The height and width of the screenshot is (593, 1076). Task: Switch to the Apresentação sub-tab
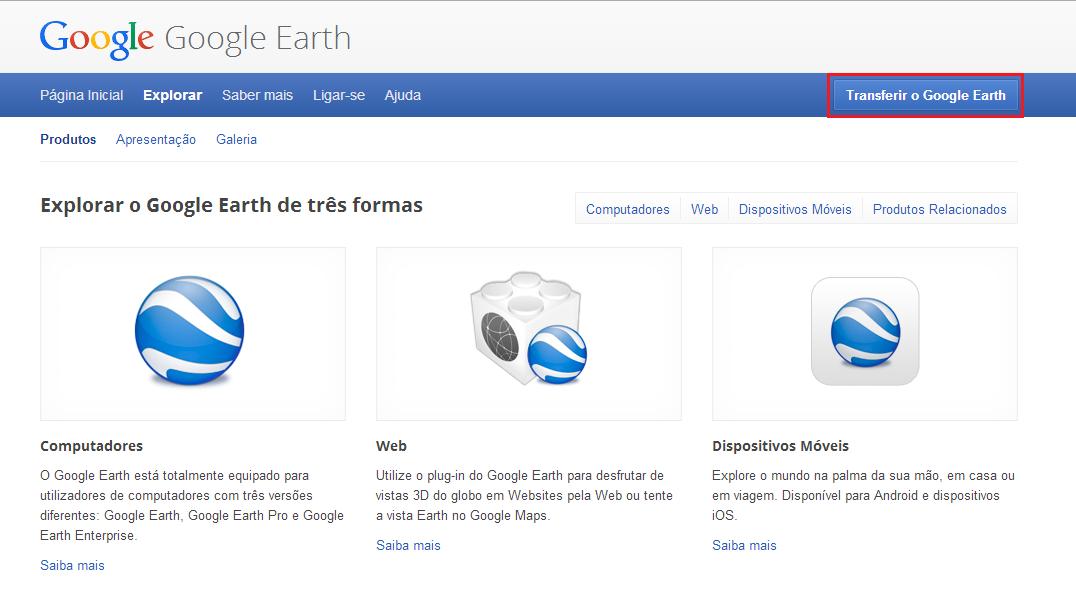156,140
